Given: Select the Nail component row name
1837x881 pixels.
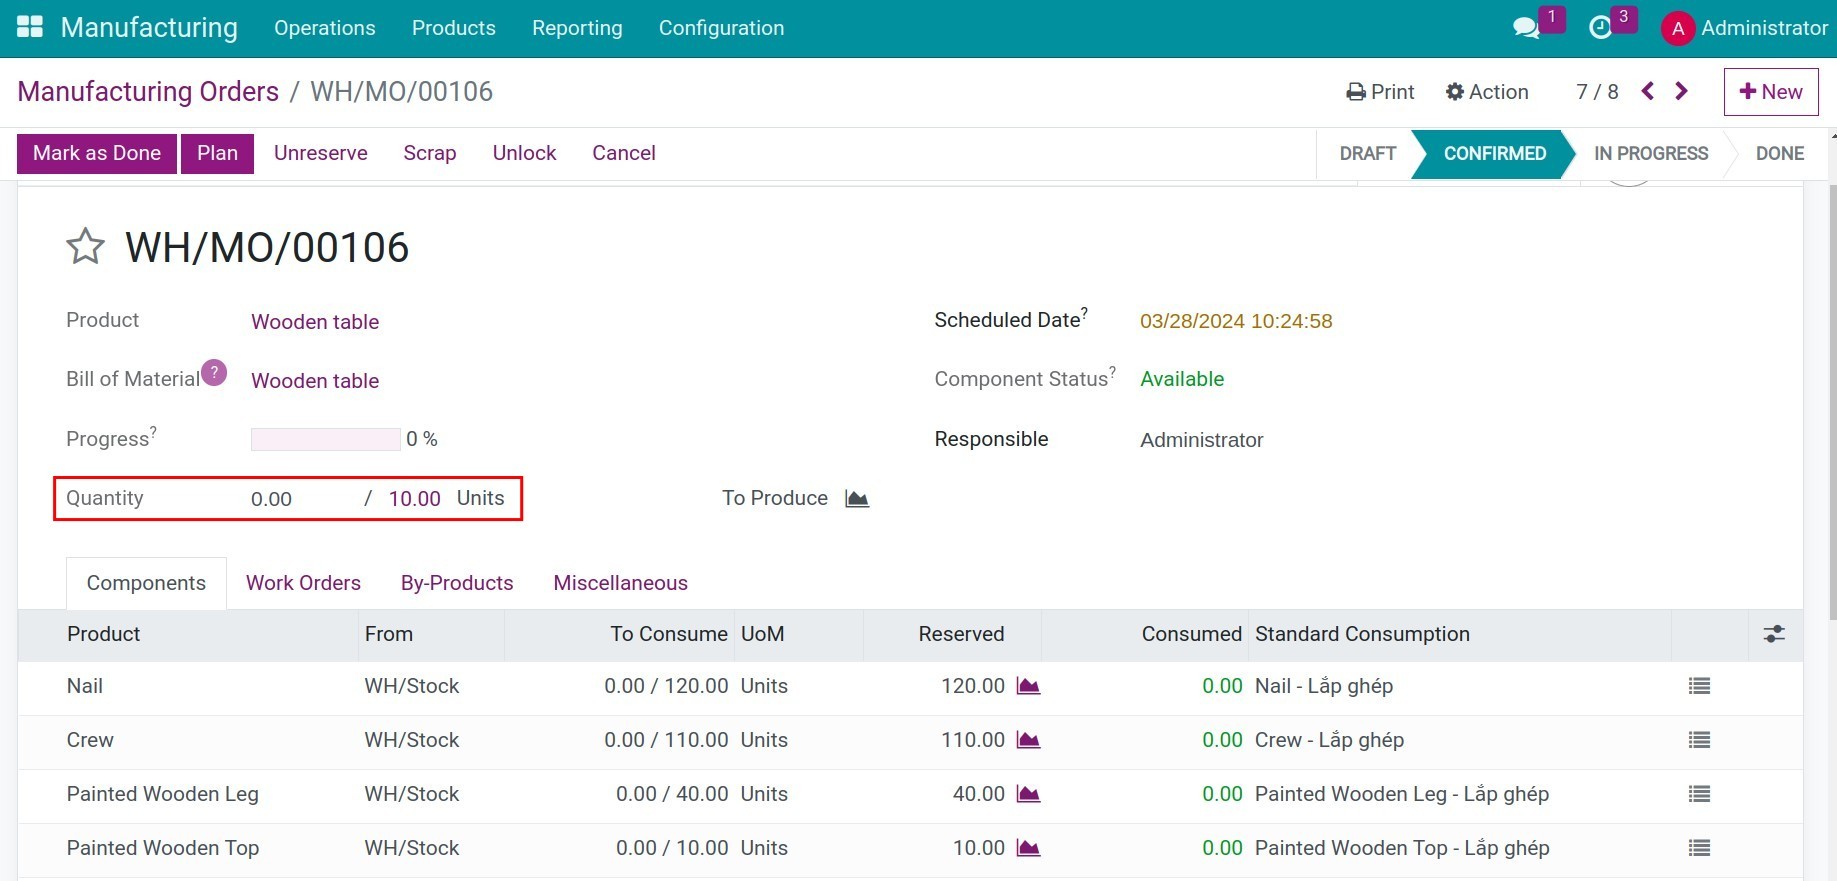Looking at the screenshot, I should 85,686.
